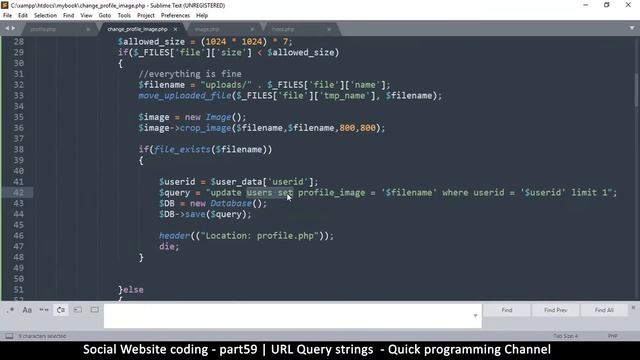Viewport: 640px width, 360px height.
Task: Close the change_profile_image.php tab
Action: (176, 29)
